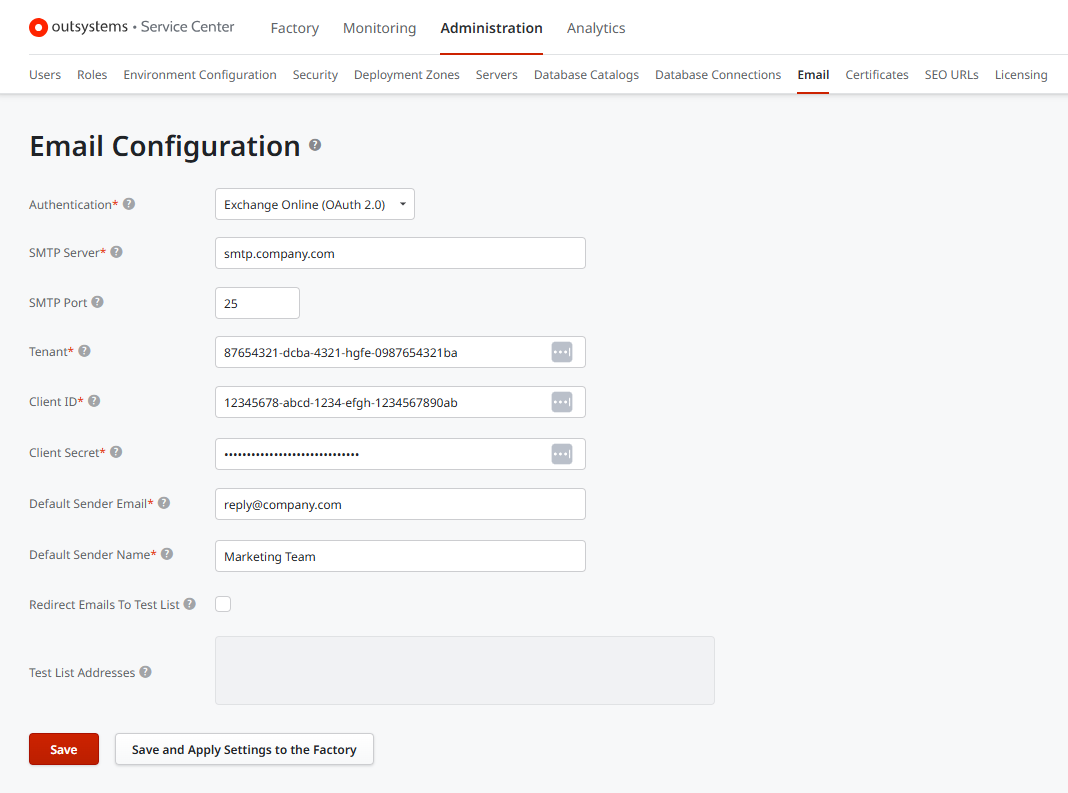This screenshot has height=793, width=1068.
Task: Go to Environment Configuration tab
Action: click(x=200, y=74)
